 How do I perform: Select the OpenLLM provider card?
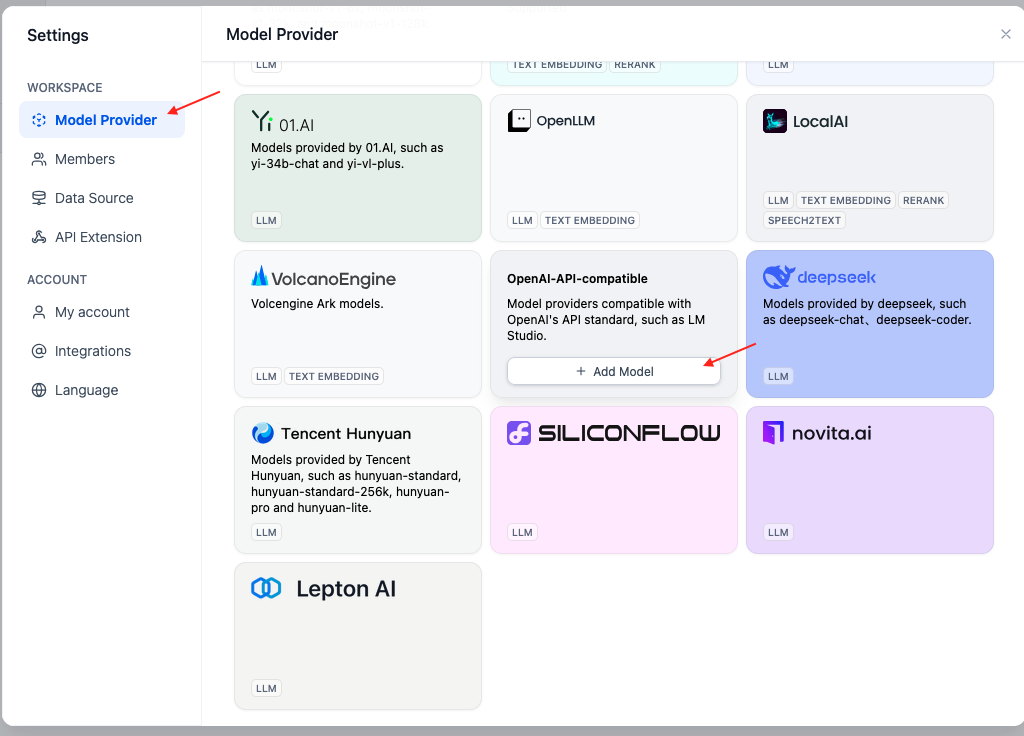click(614, 168)
